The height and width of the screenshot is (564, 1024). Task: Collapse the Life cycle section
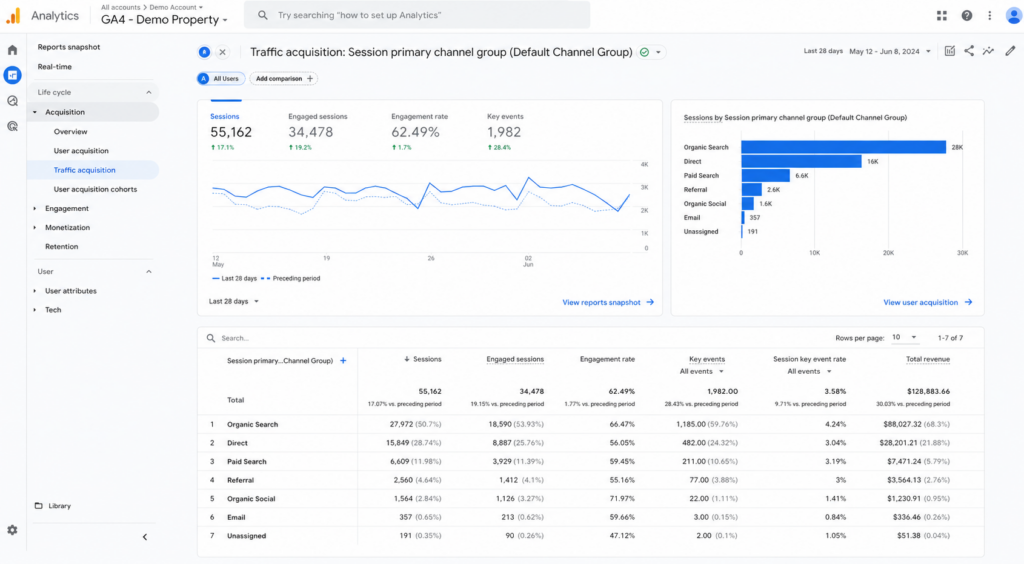coord(148,92)
